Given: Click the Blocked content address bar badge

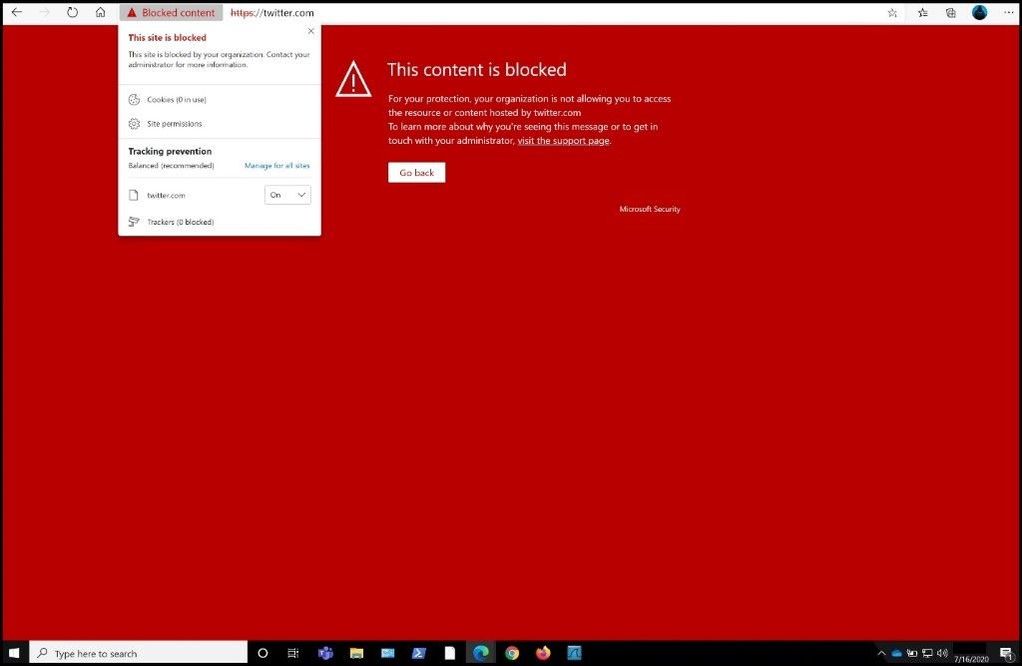Looking at the screenshot, I should [x=171, y=12].
